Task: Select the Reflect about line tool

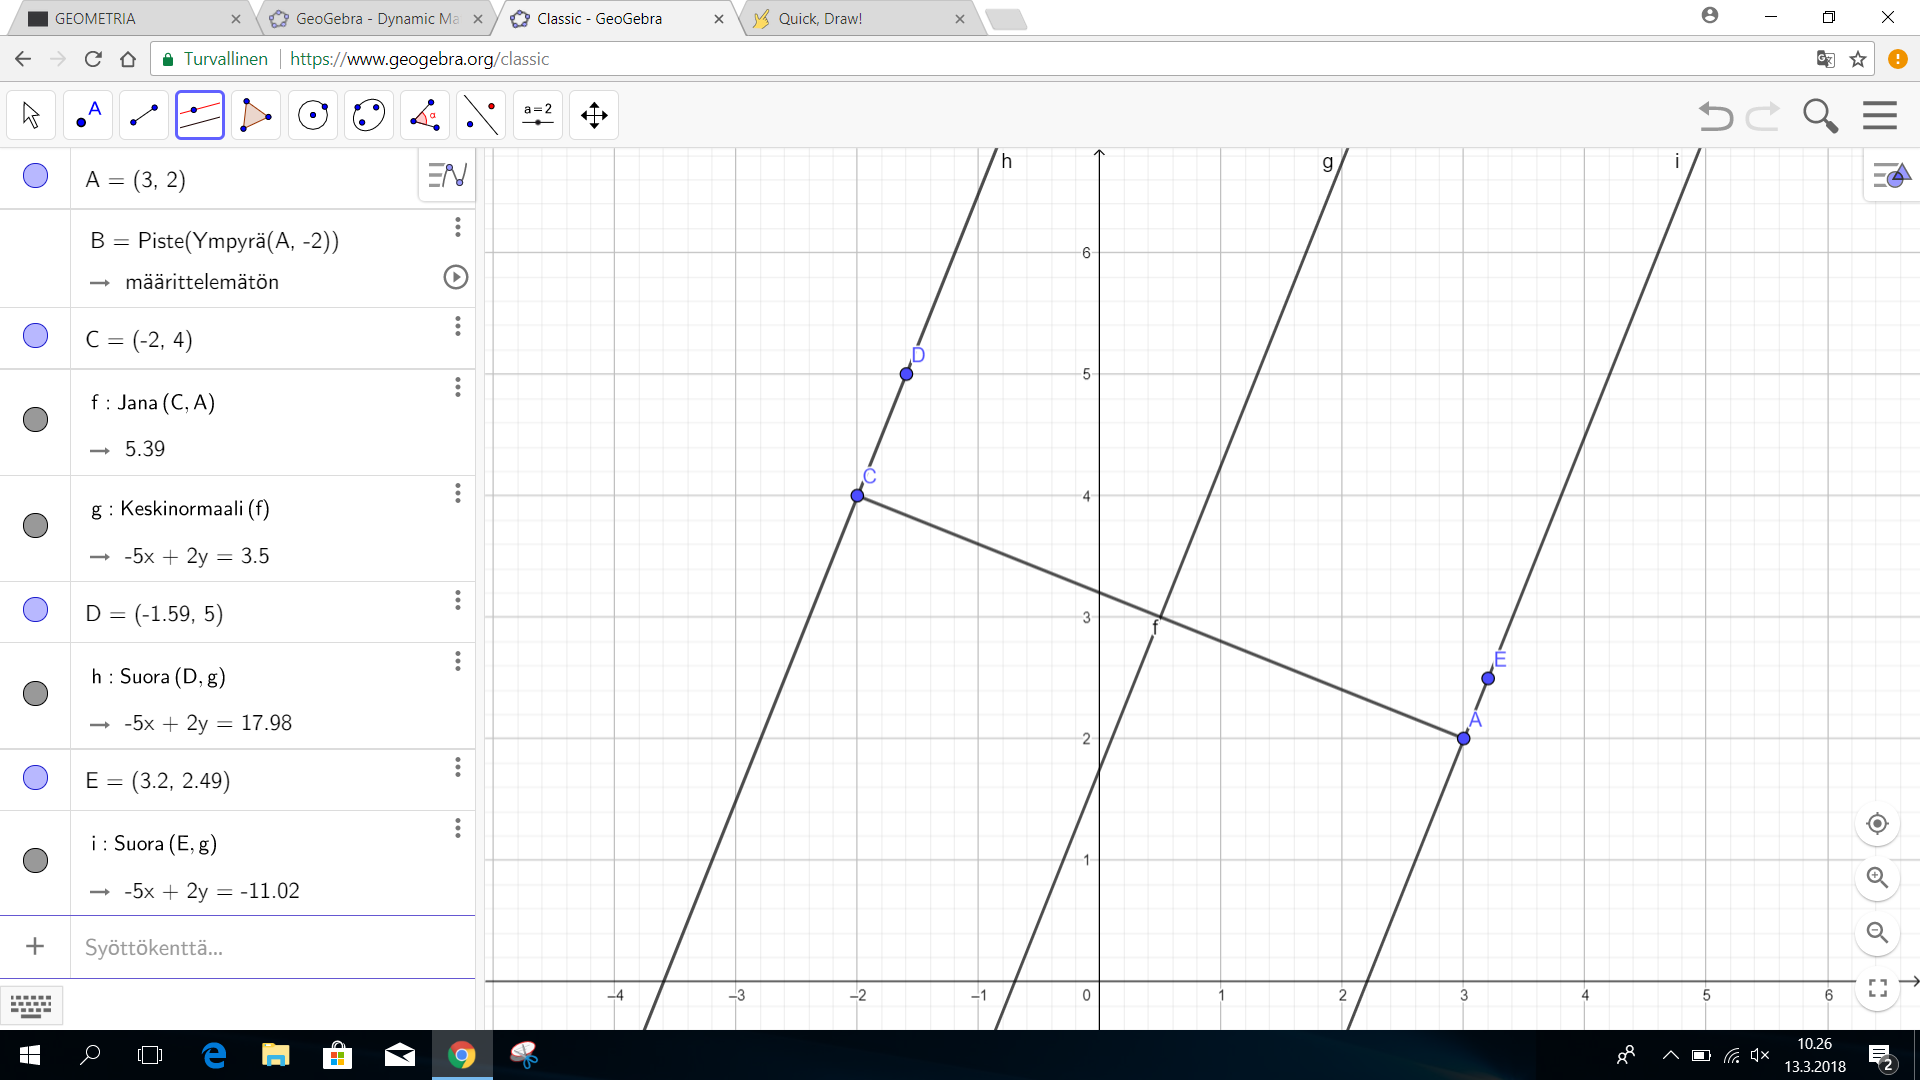Action: (481, 115)
